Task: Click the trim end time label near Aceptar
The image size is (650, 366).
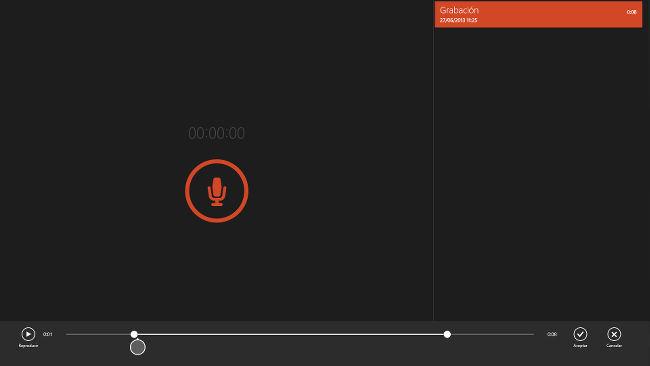Action: point(552,334)
